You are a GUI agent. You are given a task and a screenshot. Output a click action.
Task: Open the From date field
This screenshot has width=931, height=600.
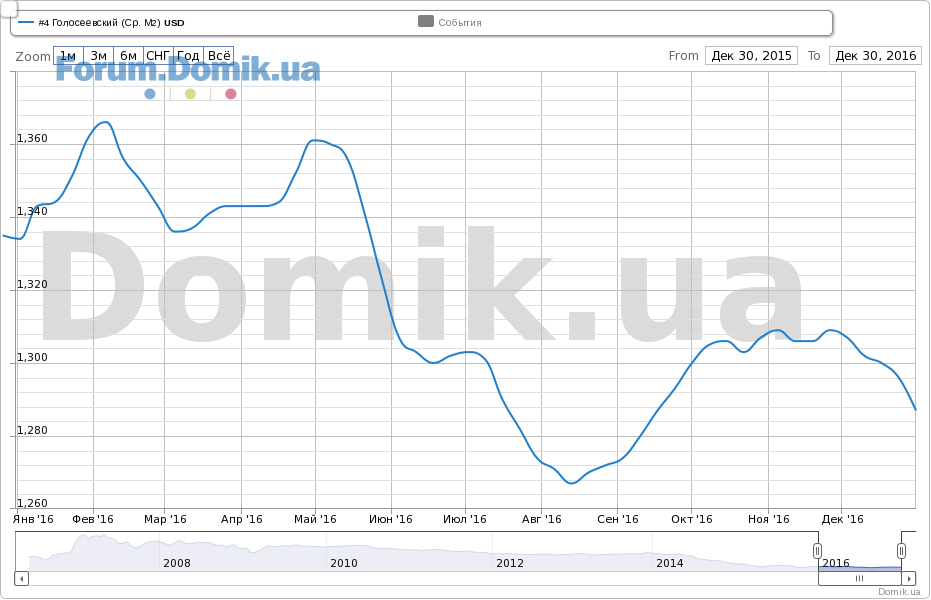tap(751, 56)
